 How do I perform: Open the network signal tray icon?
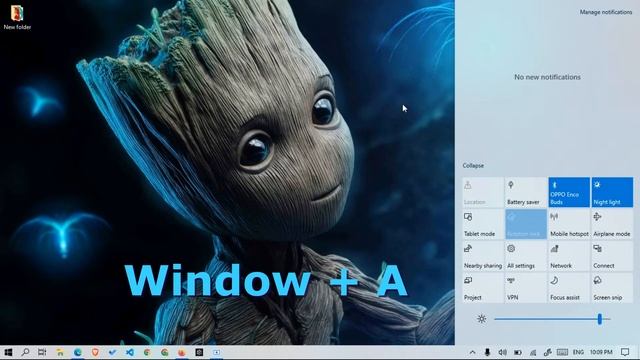(x=533, y=352)
